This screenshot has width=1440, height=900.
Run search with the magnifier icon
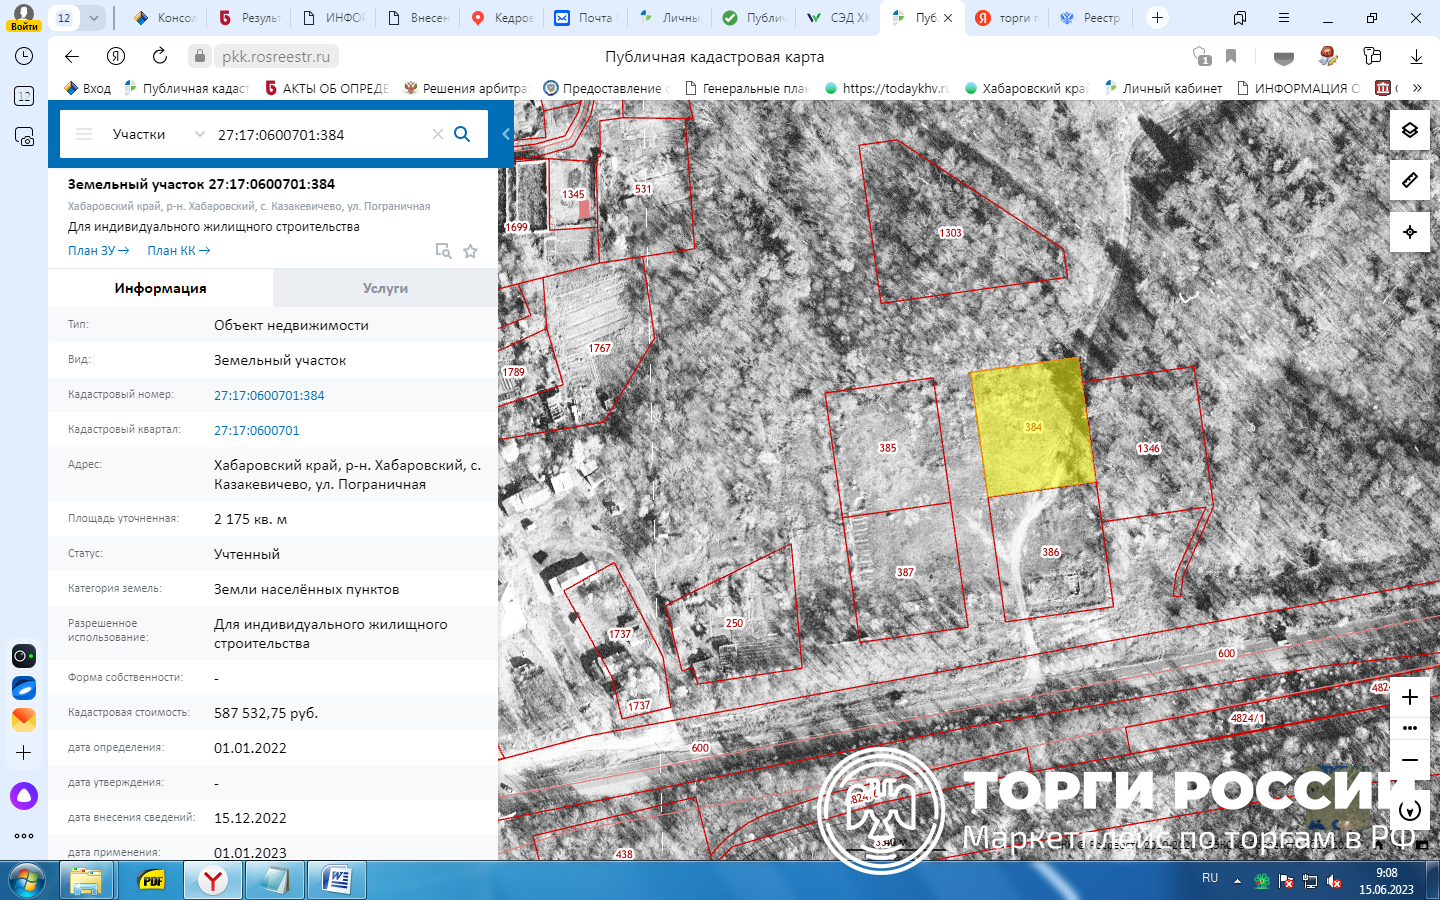[462, 134]
